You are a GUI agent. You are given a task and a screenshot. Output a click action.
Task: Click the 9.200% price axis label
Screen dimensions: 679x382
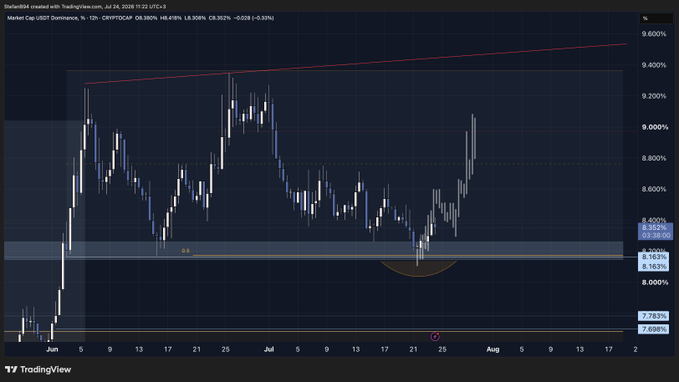654,96
